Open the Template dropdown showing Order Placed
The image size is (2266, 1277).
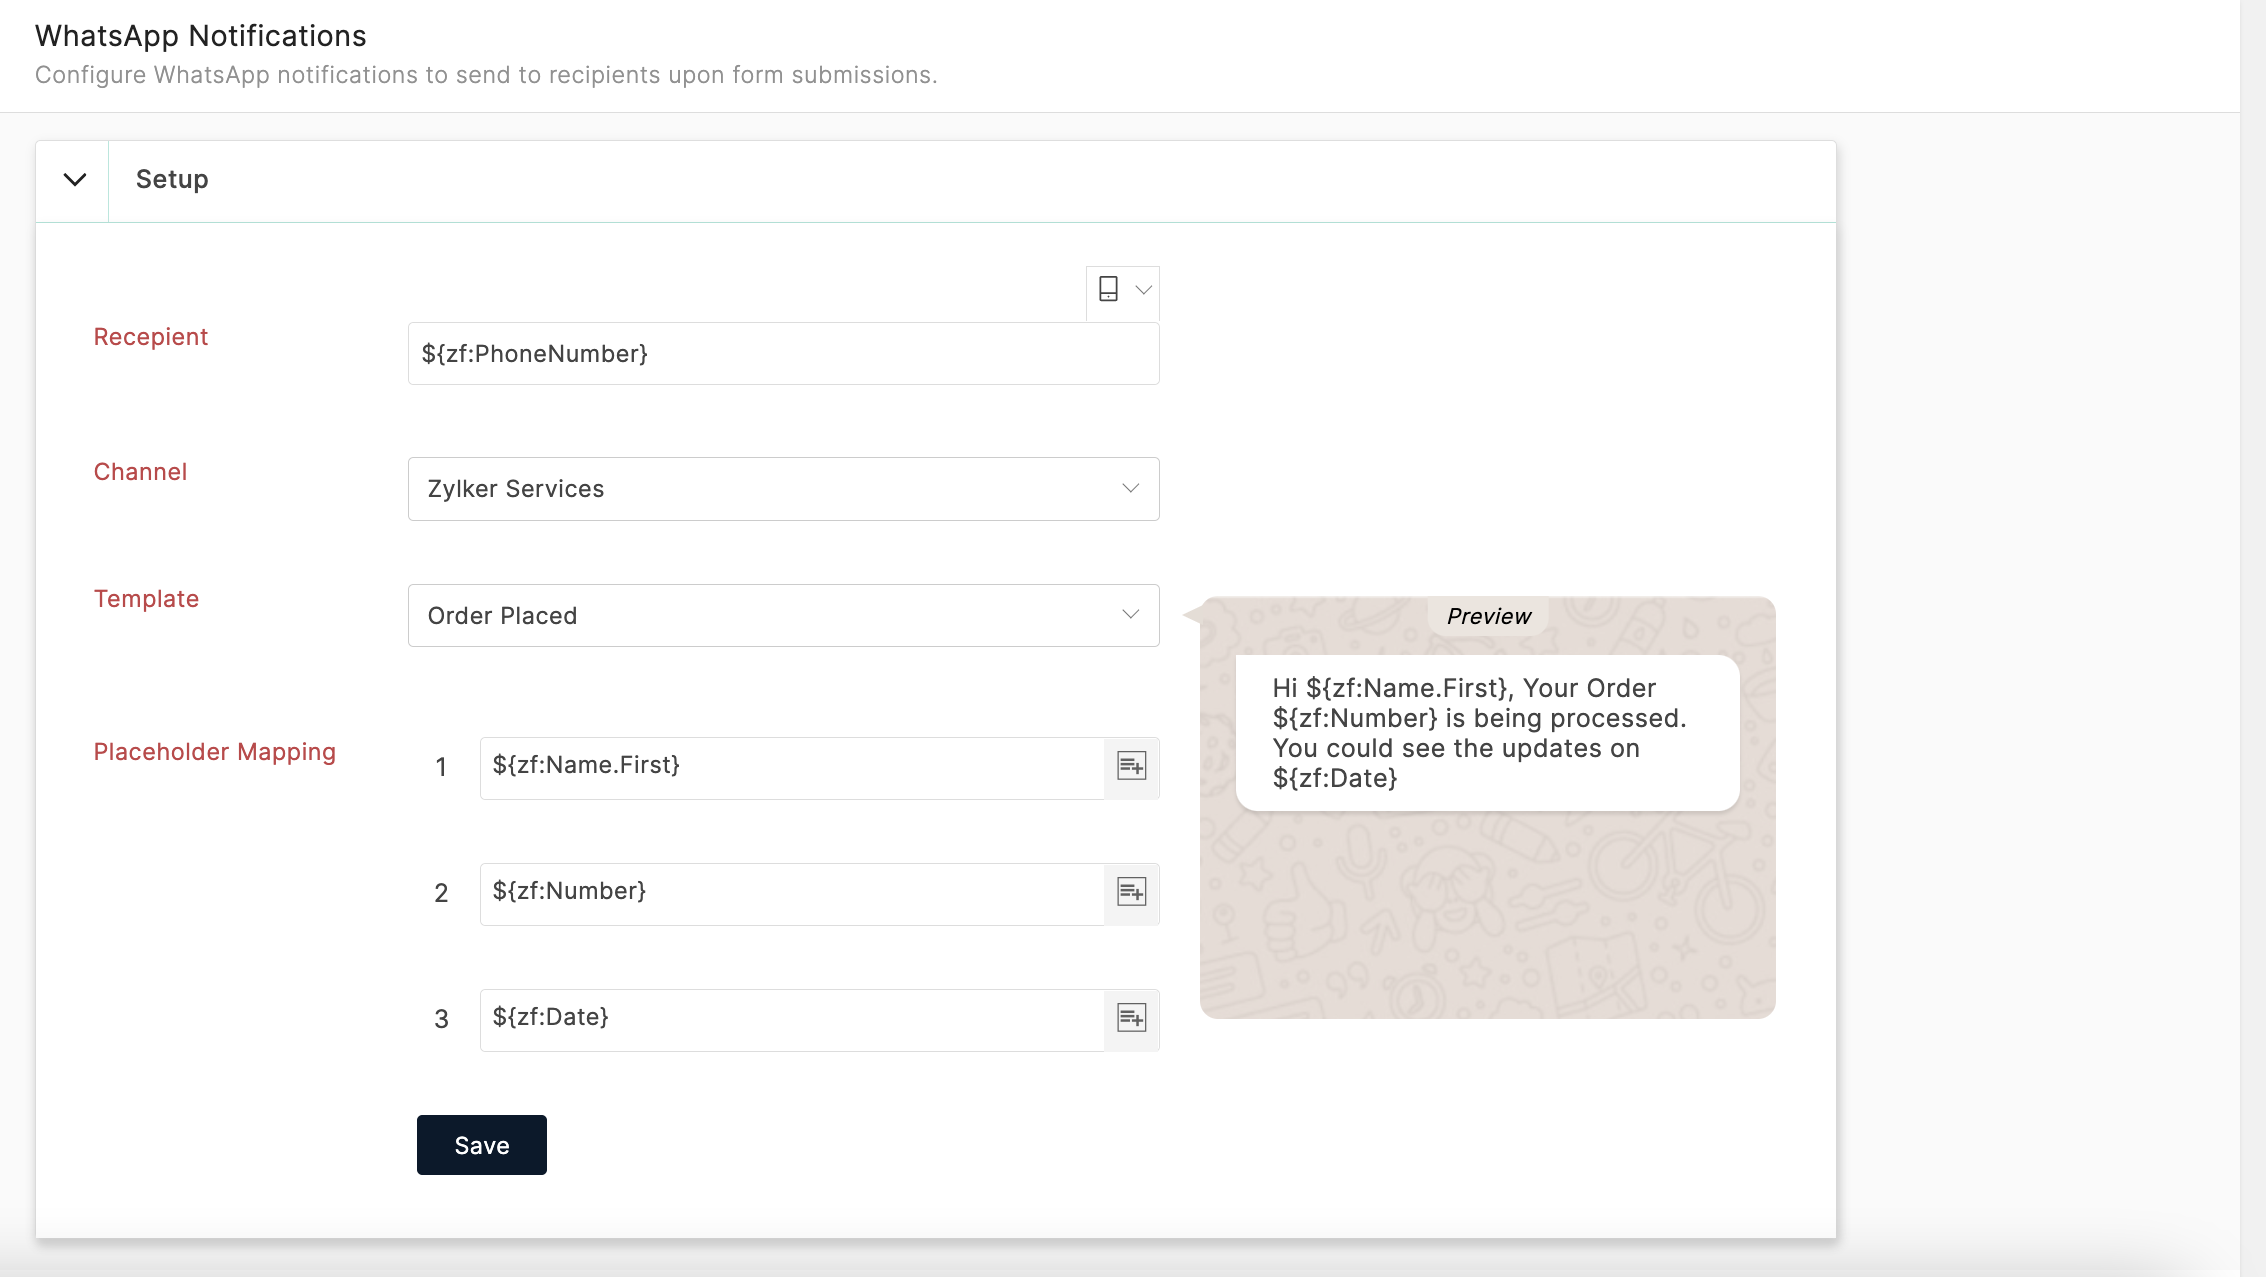[x=783, y=616]
